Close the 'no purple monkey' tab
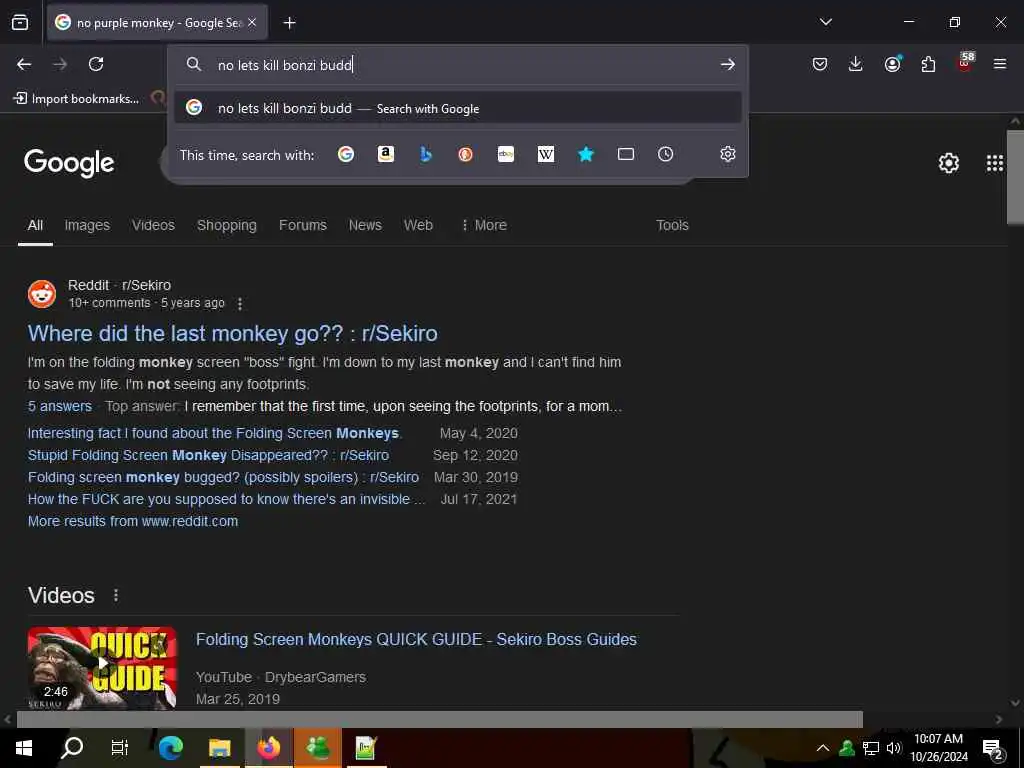 (x=252, y=22)
